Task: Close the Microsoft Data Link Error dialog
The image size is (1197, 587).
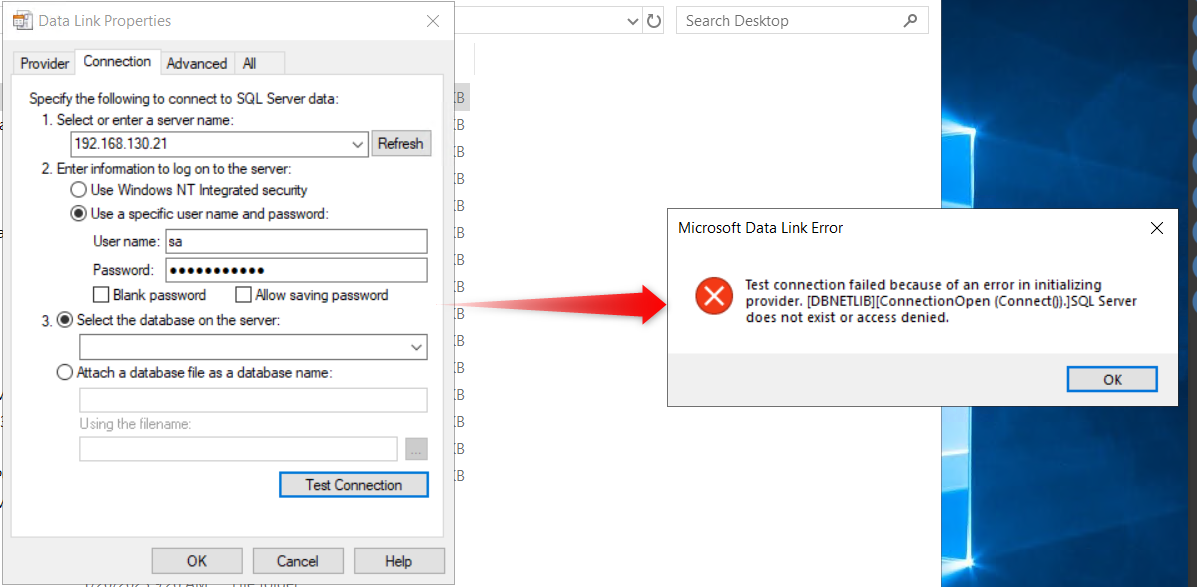Action: tap(1157, 227)
